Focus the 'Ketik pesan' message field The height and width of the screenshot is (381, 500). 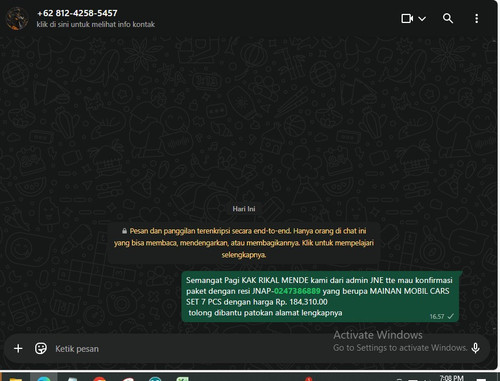tap(193, 349)
